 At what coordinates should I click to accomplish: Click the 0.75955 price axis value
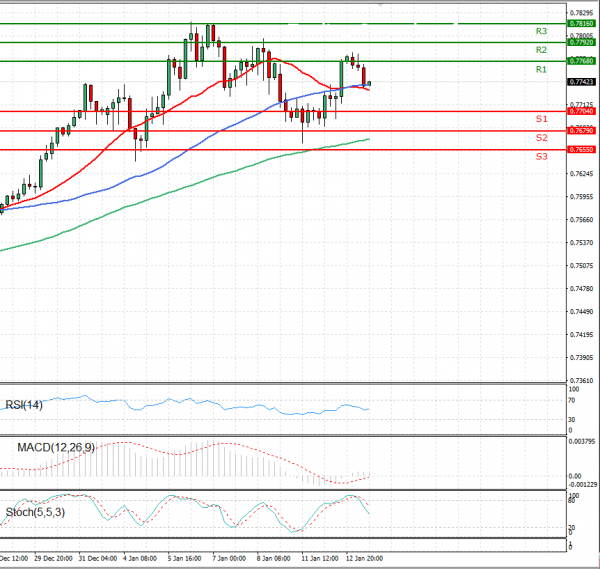click(x=582, y=197)
